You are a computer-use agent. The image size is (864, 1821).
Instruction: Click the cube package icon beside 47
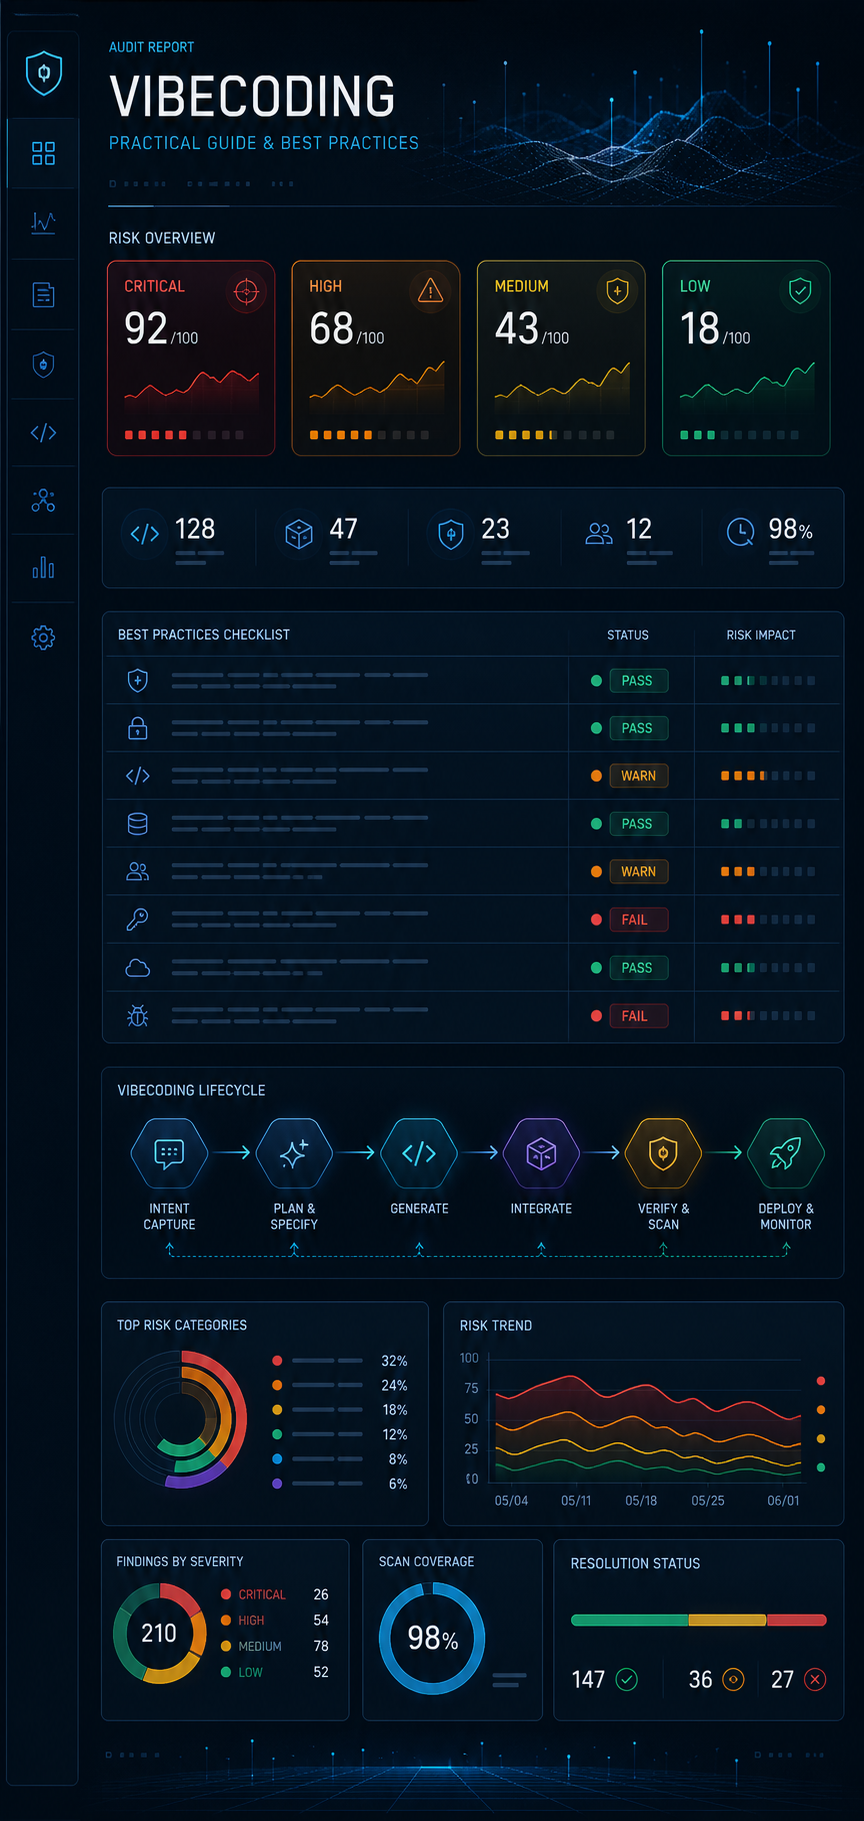point(299,534)
